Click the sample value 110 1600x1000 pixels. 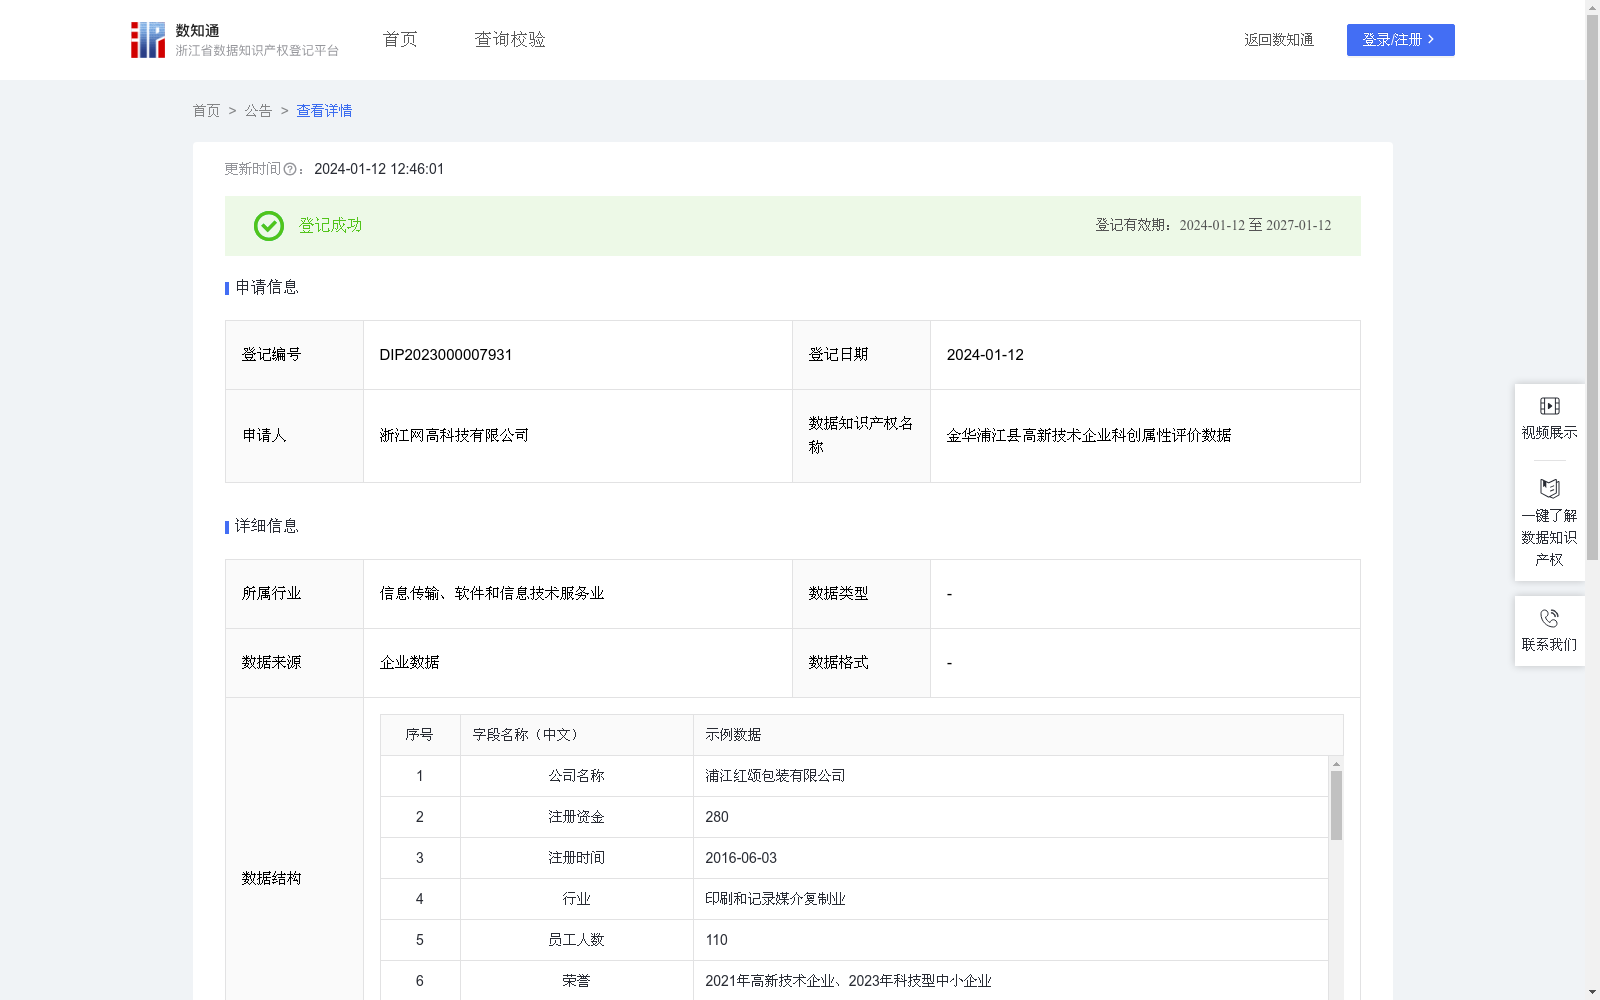tap(717, 940)
